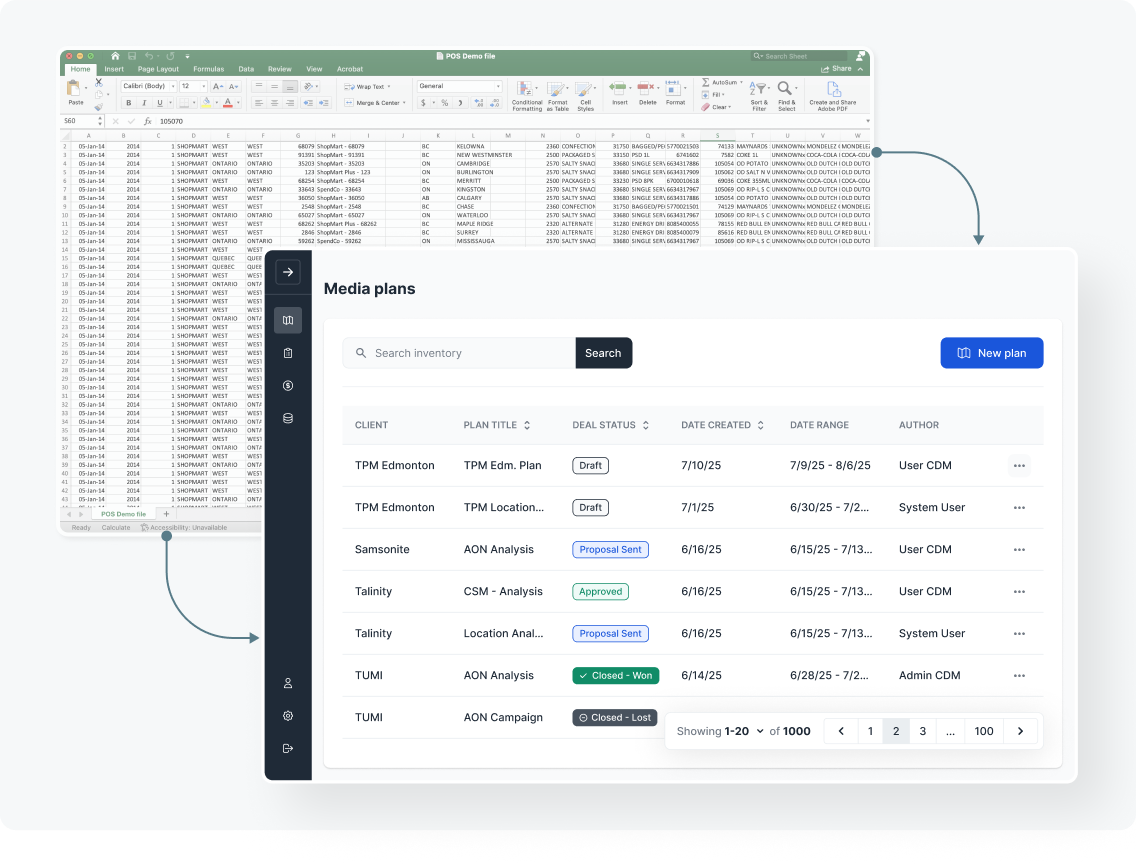Open the Media plans map icon in the sidebar
The width and height of the screenshot is (1136, 865).
288,321
